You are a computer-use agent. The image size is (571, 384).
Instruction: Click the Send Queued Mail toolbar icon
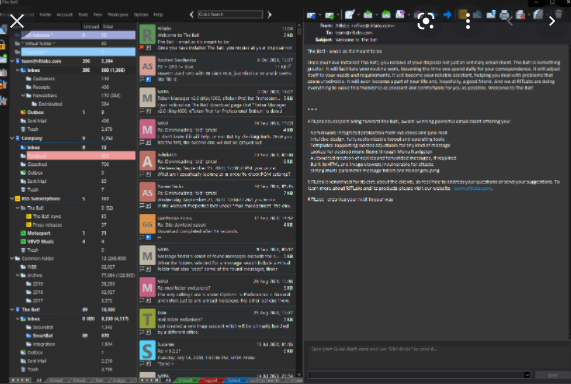coord(329,15)
